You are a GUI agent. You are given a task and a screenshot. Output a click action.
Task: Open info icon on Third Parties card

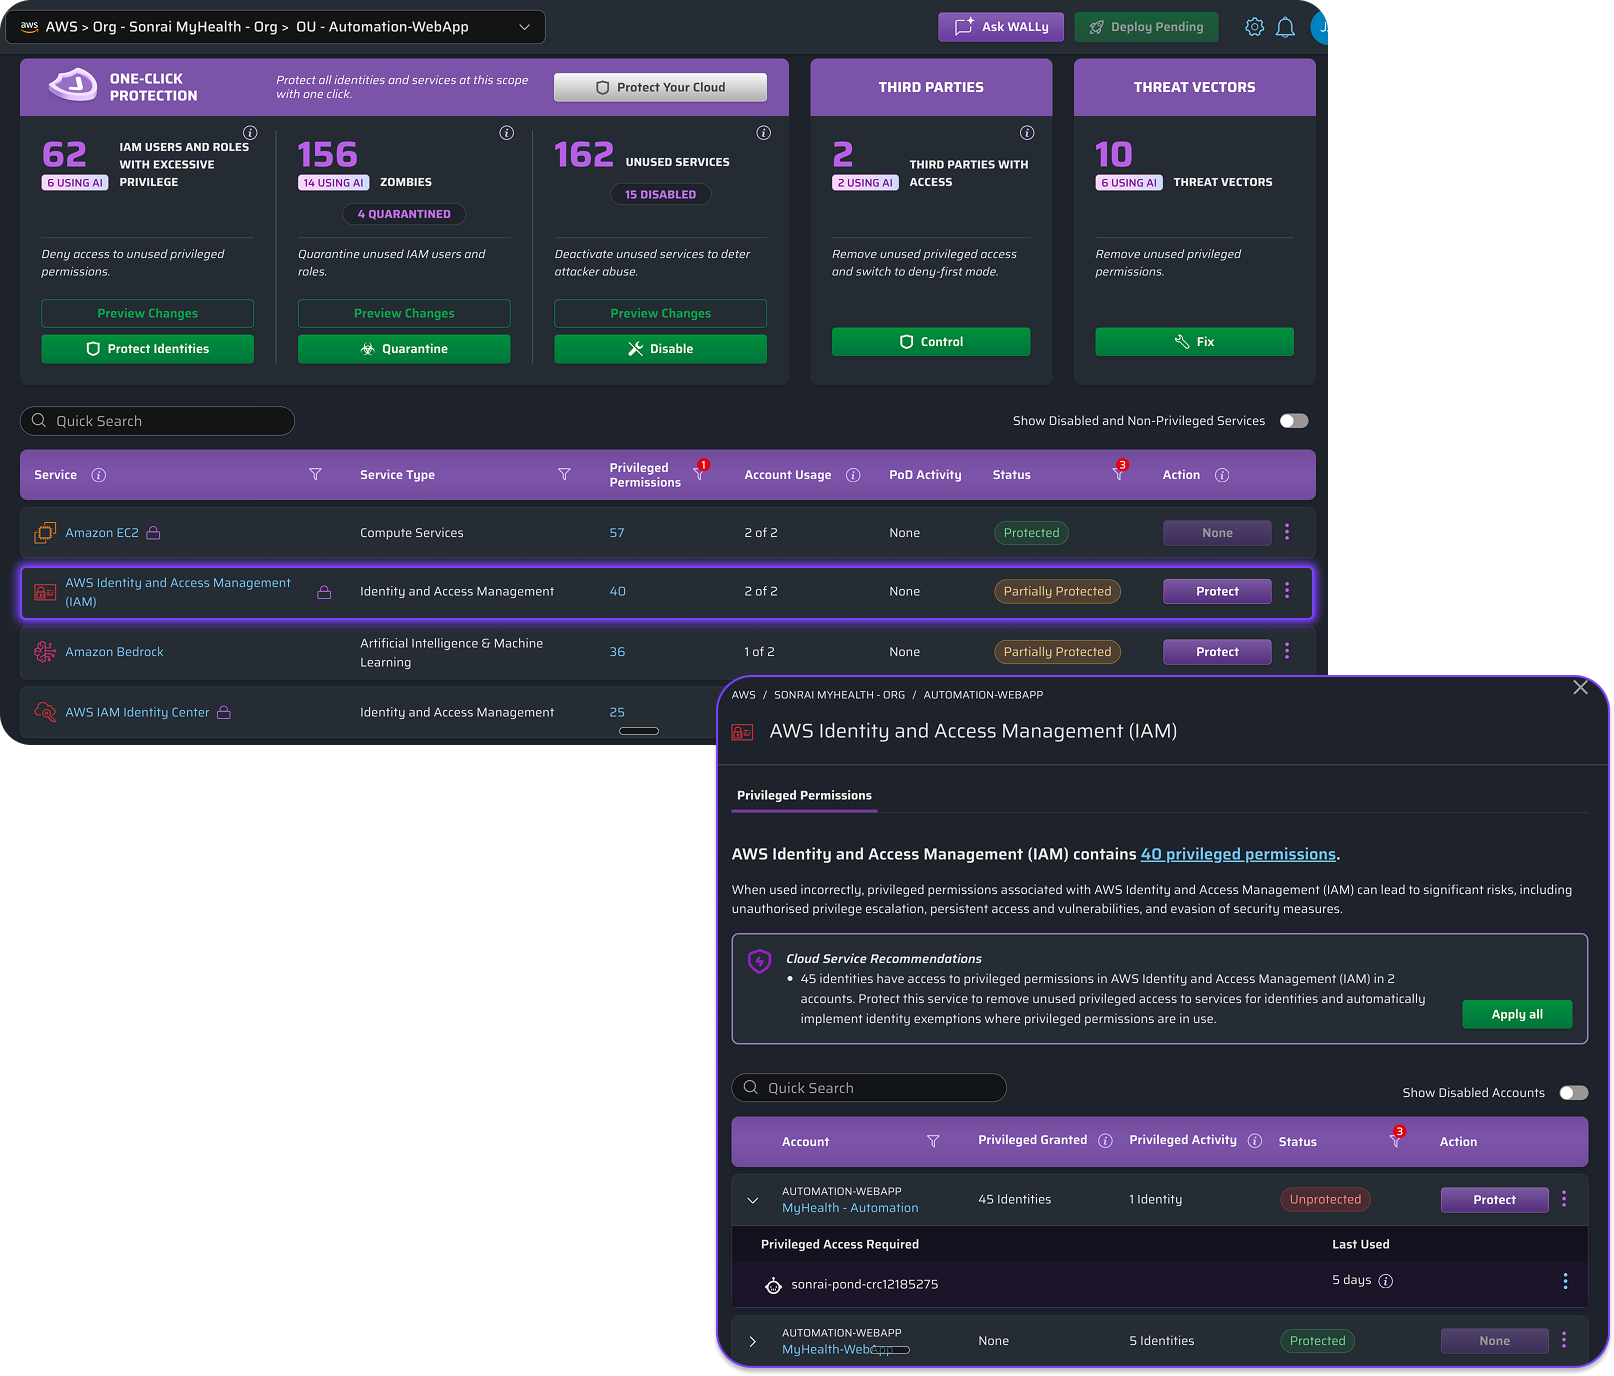(x=1027, y=133)
